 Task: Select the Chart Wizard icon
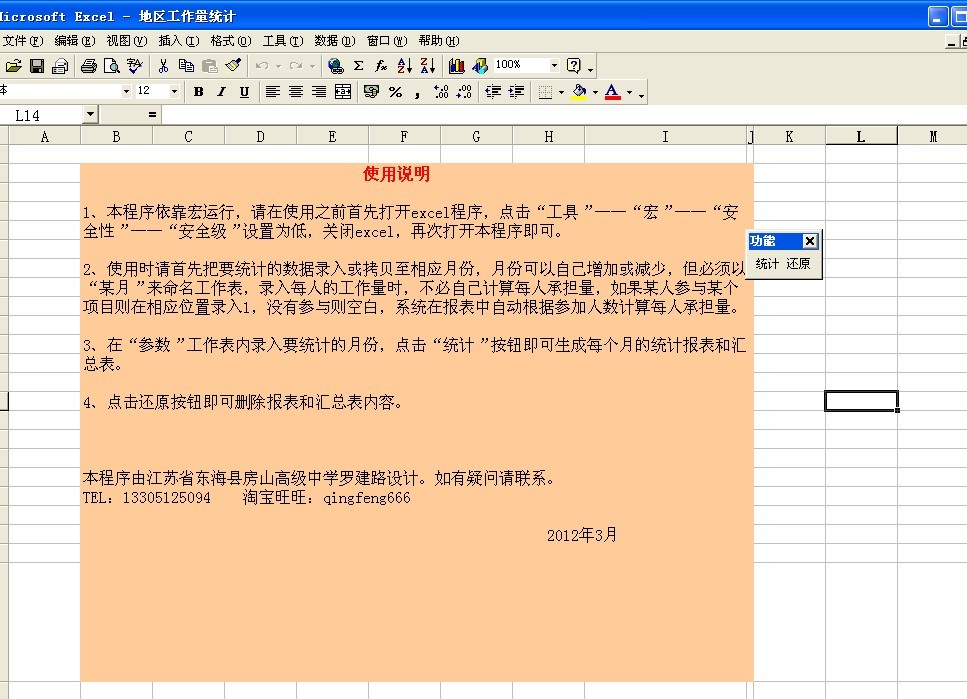pyautogui.click(x=456, y=65)
